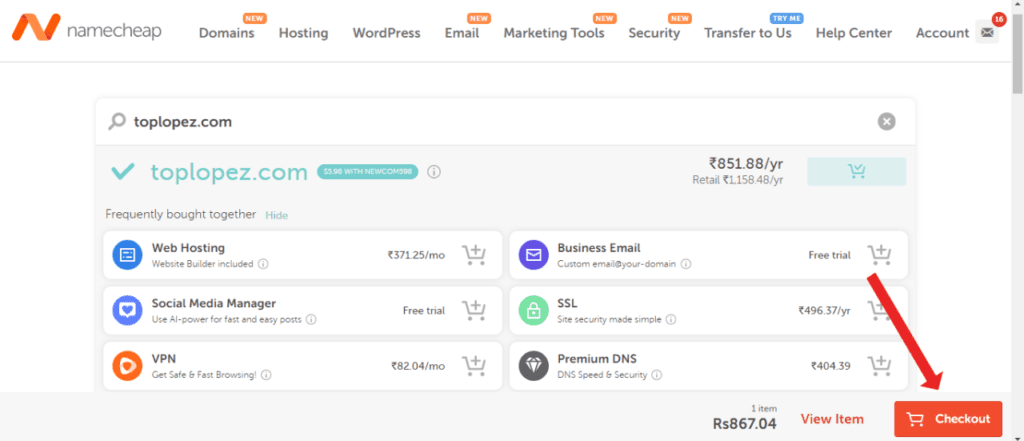Viewport: 1024px width, 441px height.
Task: Add VPN to cart
Action: (x=473, y=365)
